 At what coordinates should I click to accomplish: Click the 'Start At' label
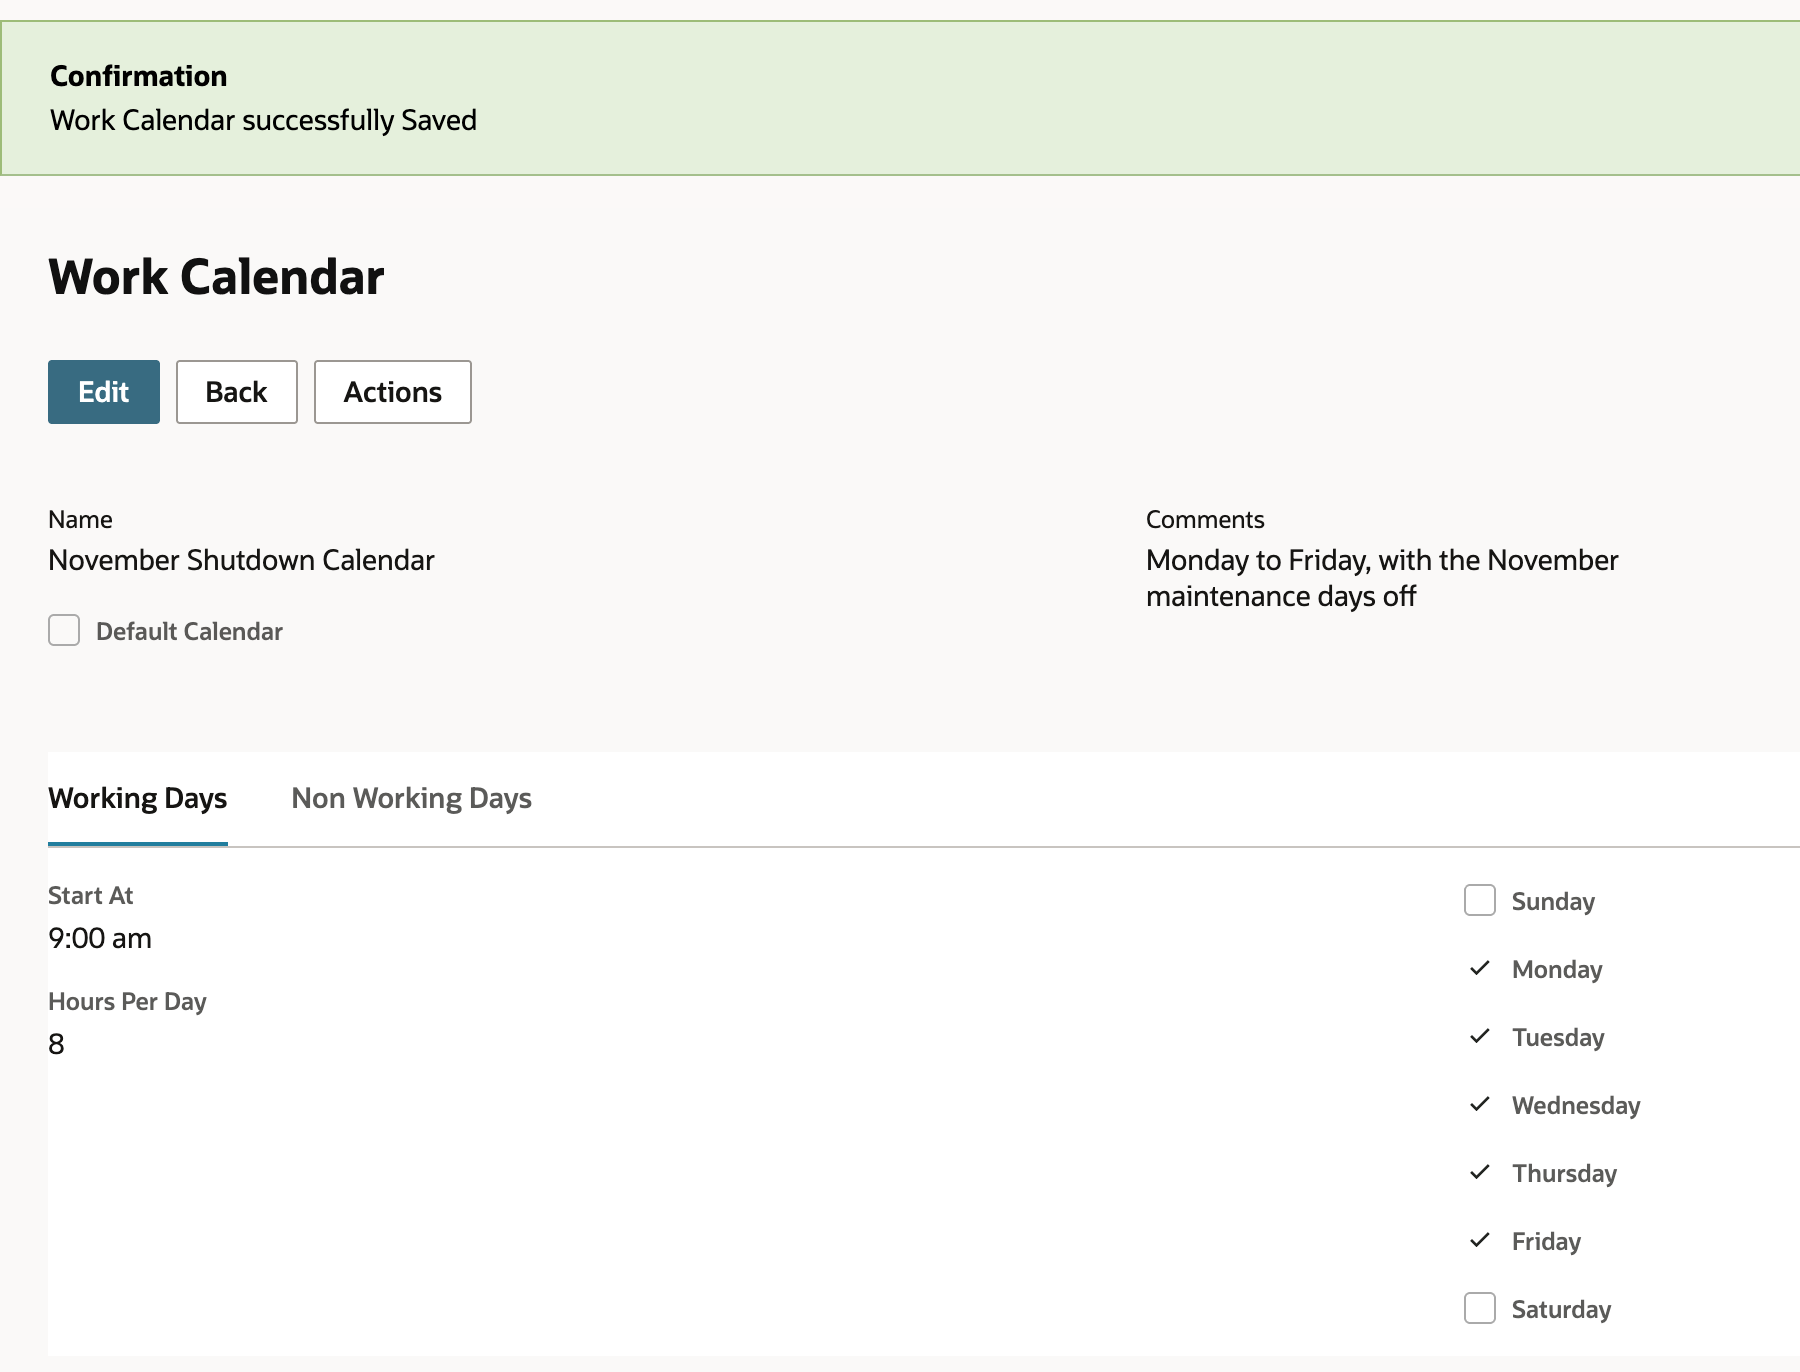point(90,895)
